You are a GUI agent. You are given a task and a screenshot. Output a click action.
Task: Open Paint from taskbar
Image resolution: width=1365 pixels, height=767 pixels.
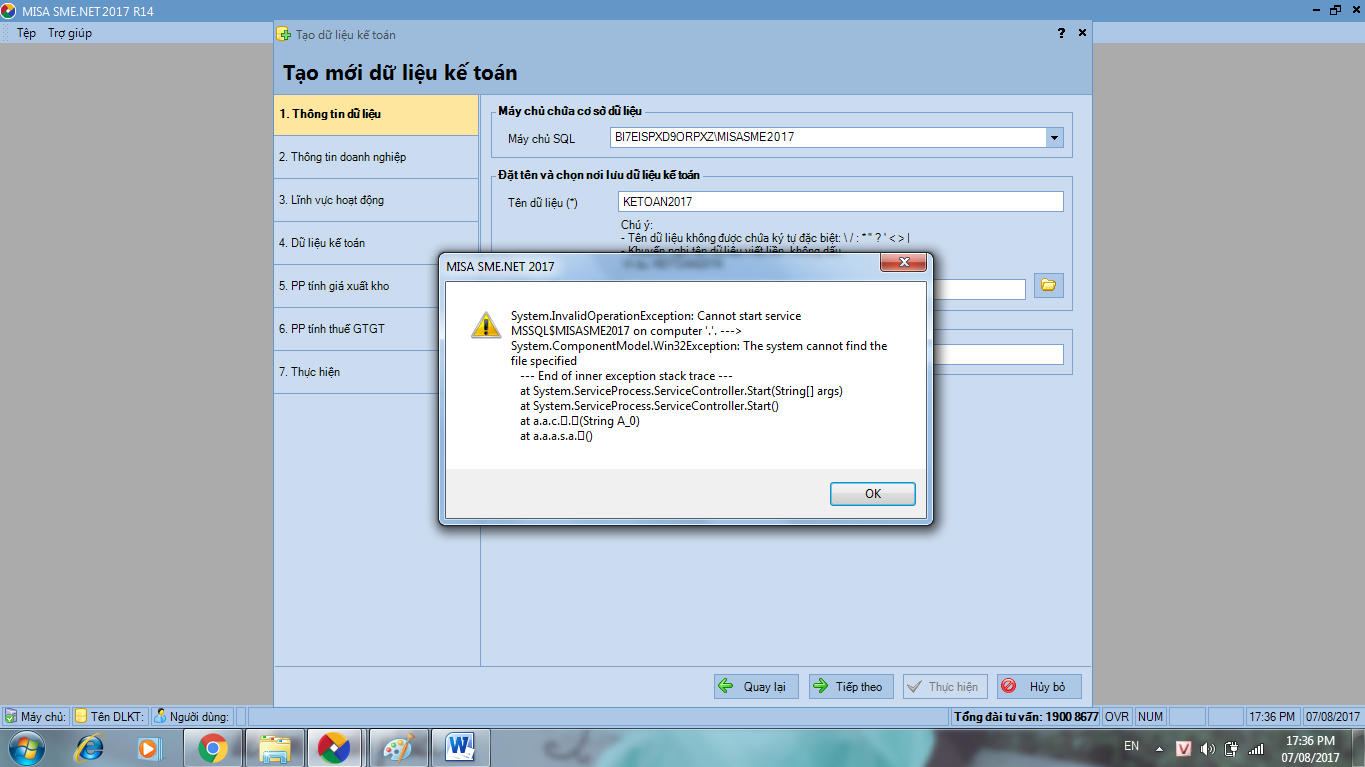click(x=398, y=748)
